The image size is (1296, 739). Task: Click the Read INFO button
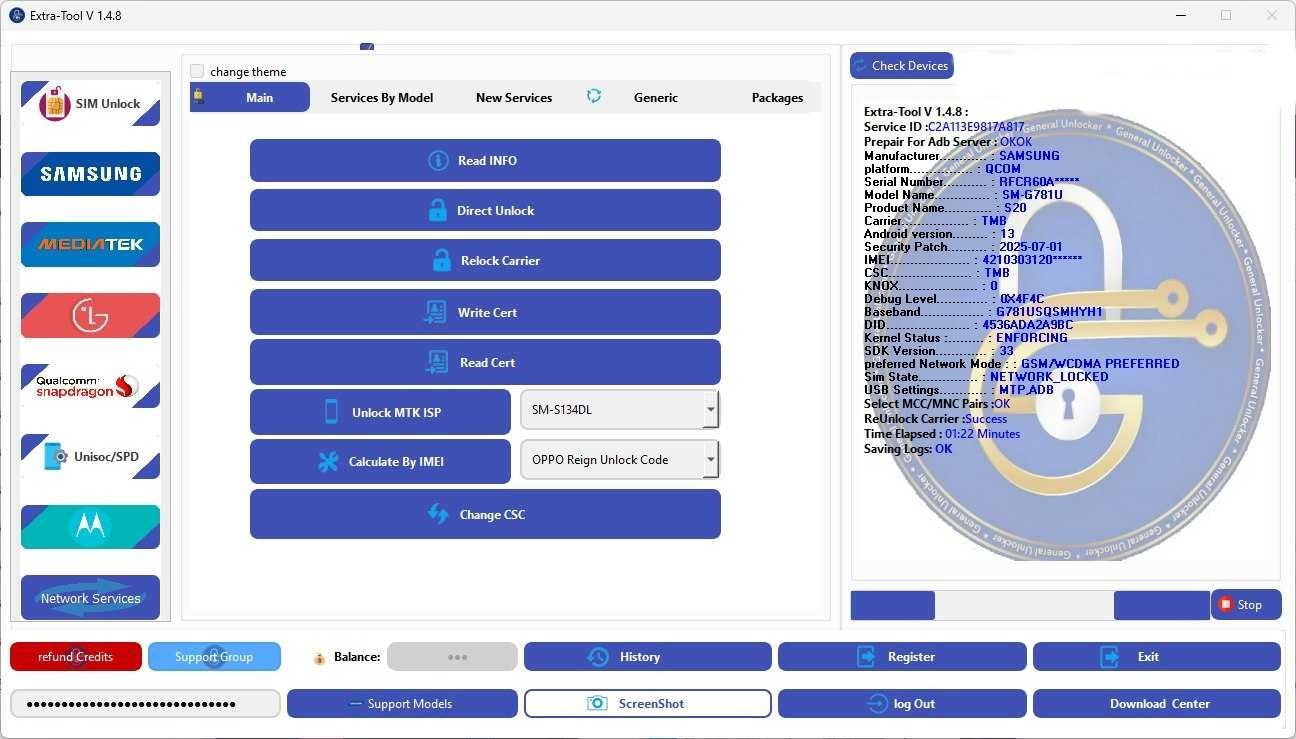click(x=485, y=161)
